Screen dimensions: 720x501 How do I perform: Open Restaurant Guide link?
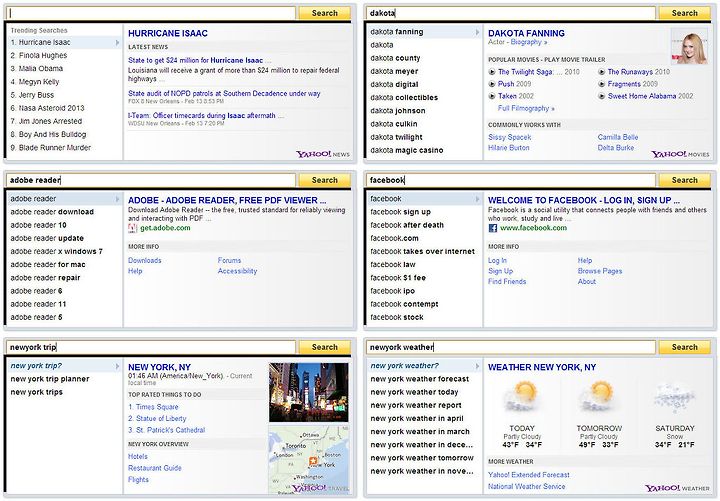point(155,468)
